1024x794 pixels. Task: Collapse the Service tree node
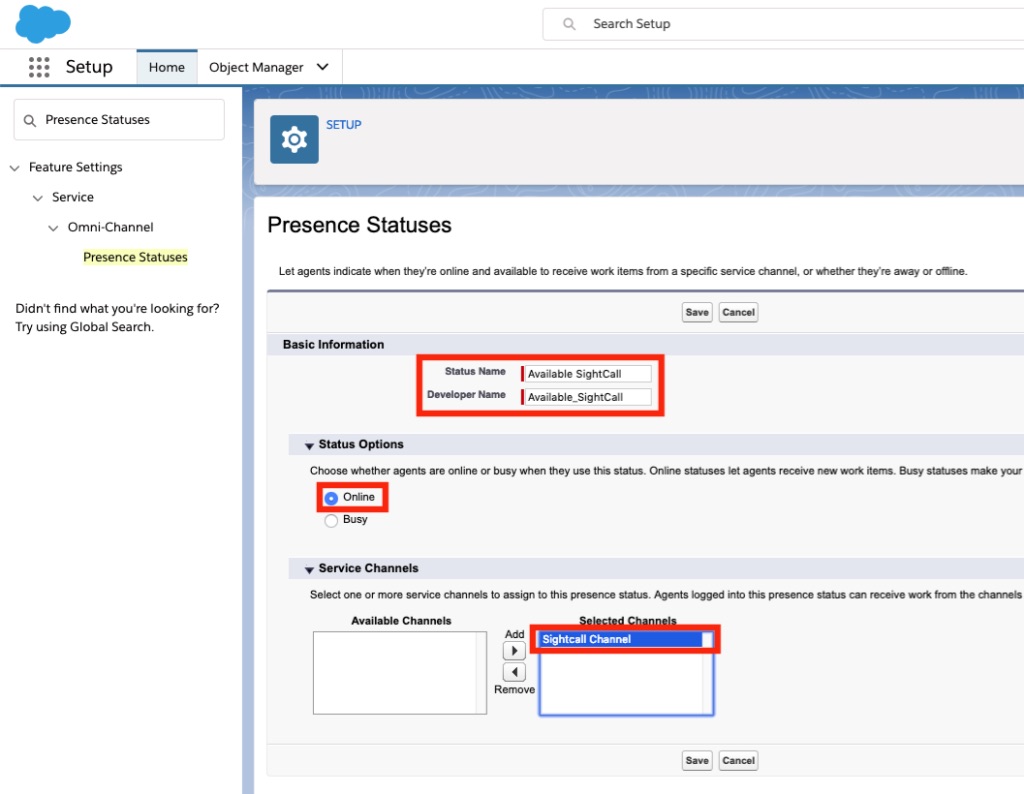(x=38, y=198)
